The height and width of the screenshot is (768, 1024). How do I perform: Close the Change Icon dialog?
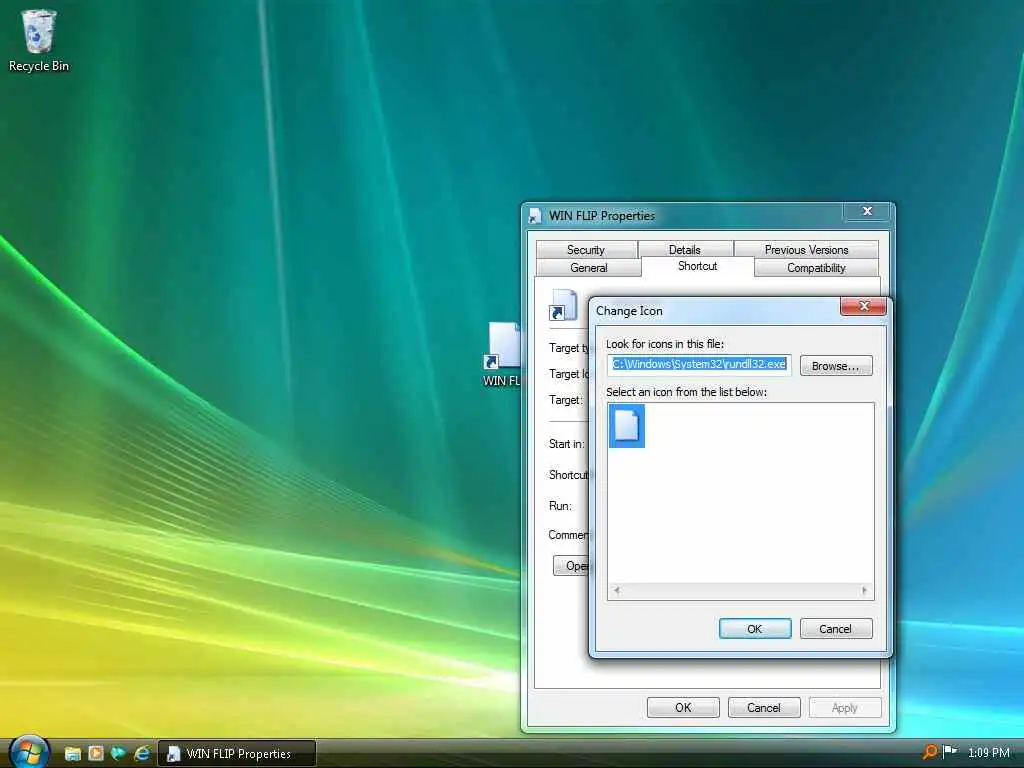863,306
